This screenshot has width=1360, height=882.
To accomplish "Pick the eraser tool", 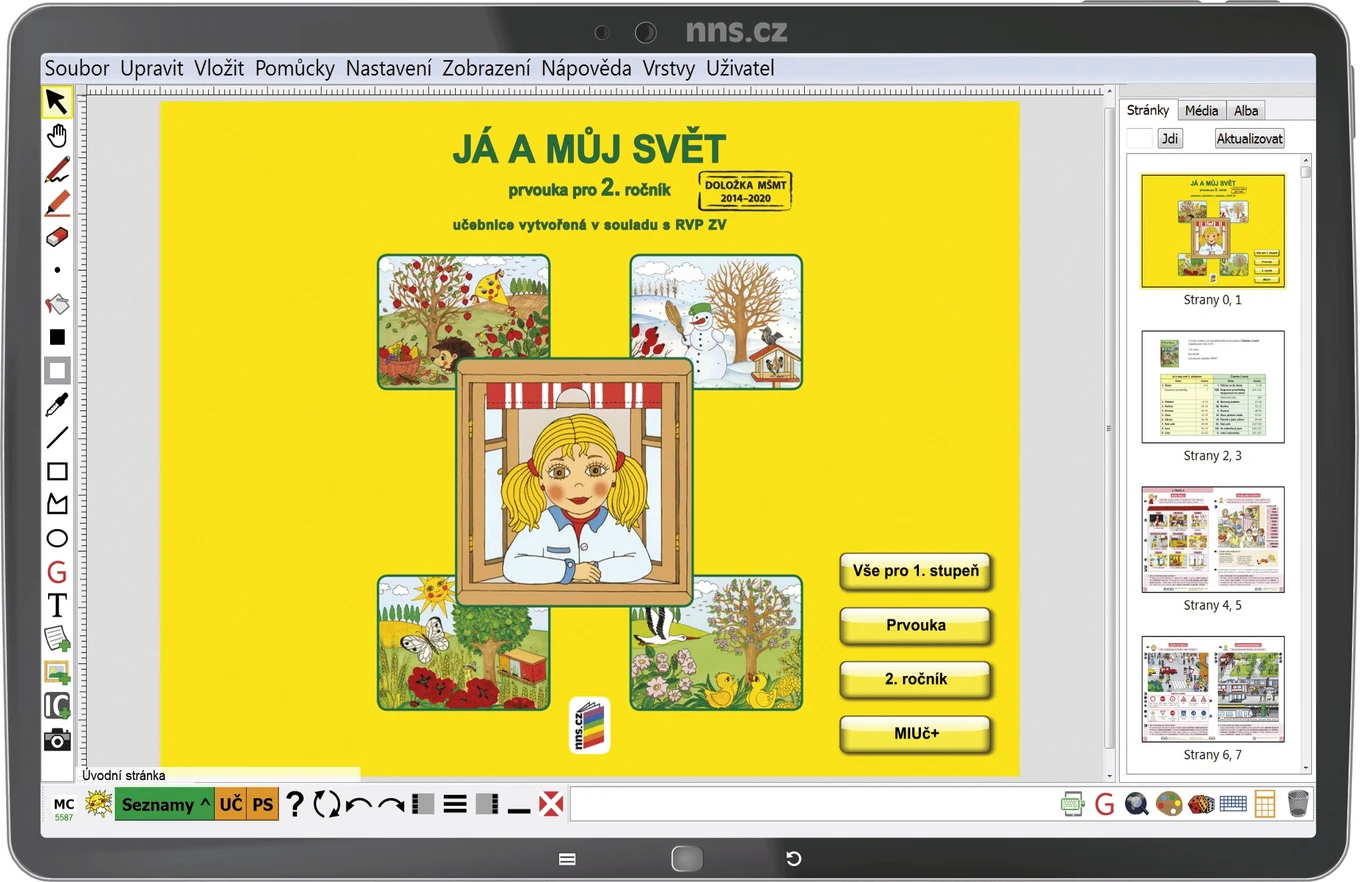I will coord(57,237).
